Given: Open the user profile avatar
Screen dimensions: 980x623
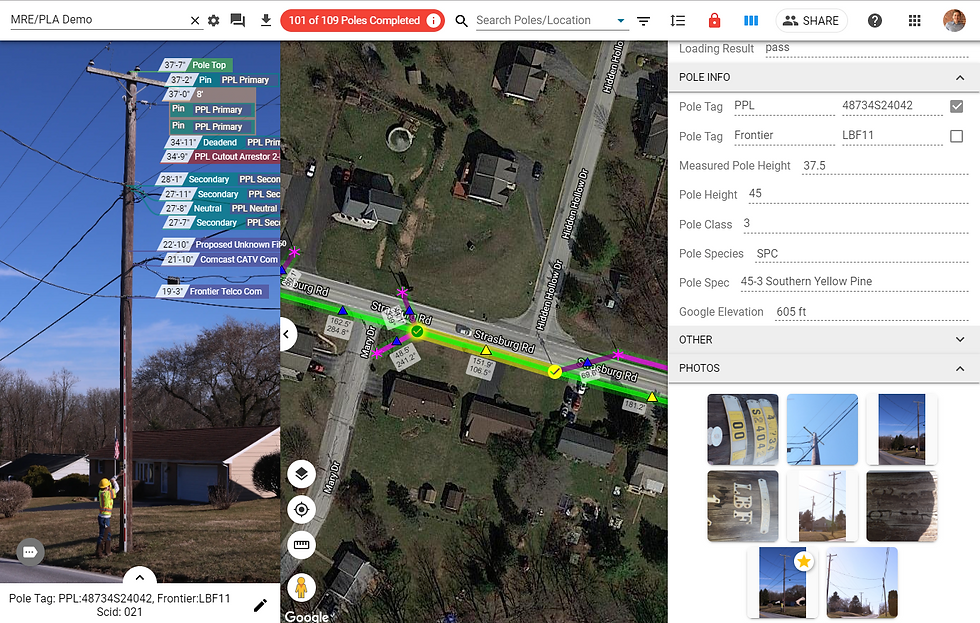Looking at the screenshot, I should 954,21.
